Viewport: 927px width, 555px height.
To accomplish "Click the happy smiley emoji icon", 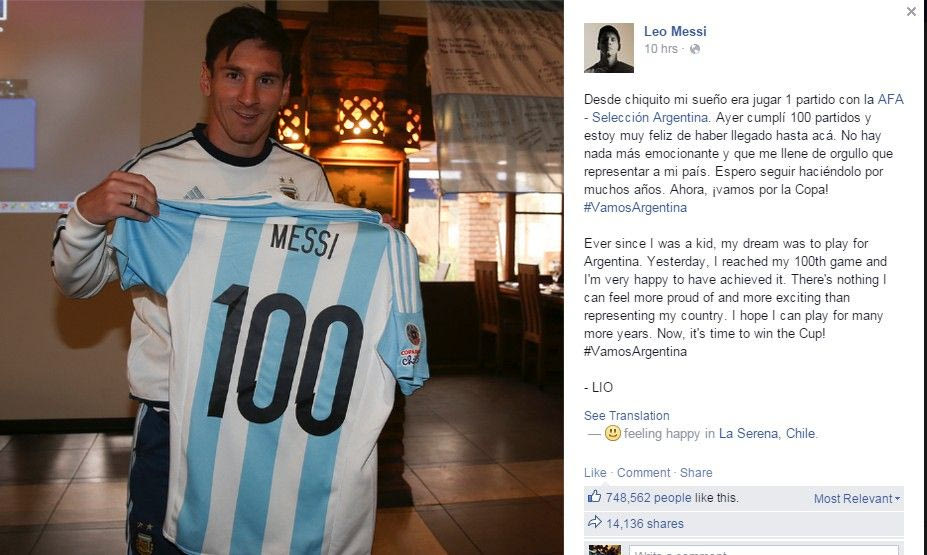I will tap(612, 433).
